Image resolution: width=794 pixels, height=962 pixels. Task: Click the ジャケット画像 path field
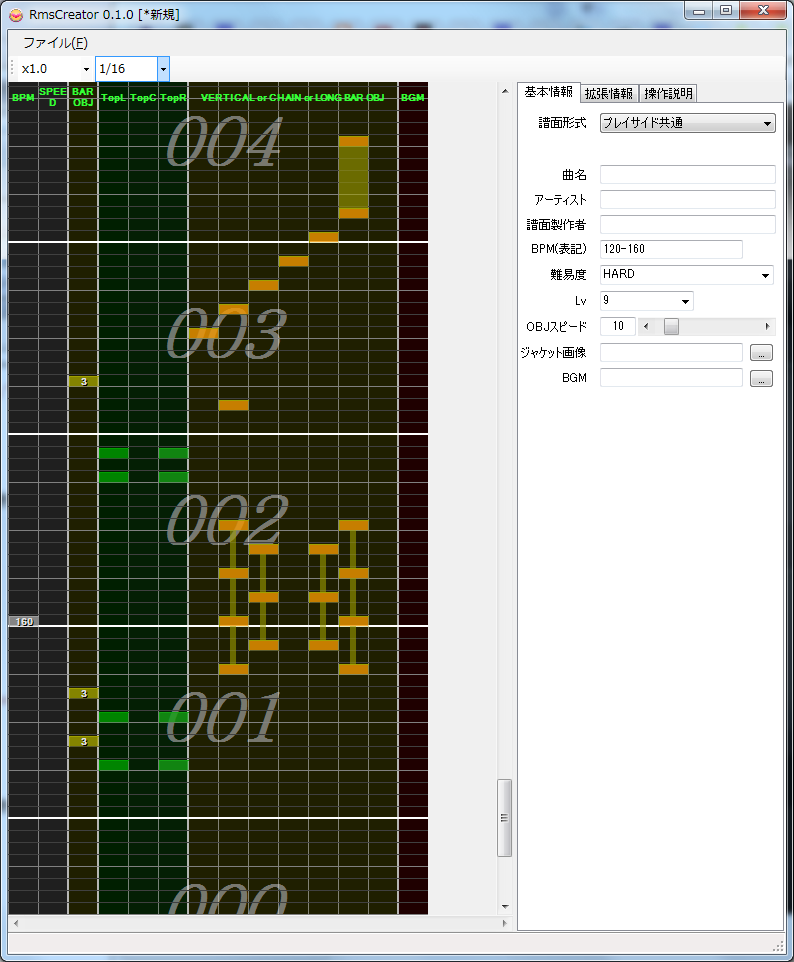(x=671, y=352)
